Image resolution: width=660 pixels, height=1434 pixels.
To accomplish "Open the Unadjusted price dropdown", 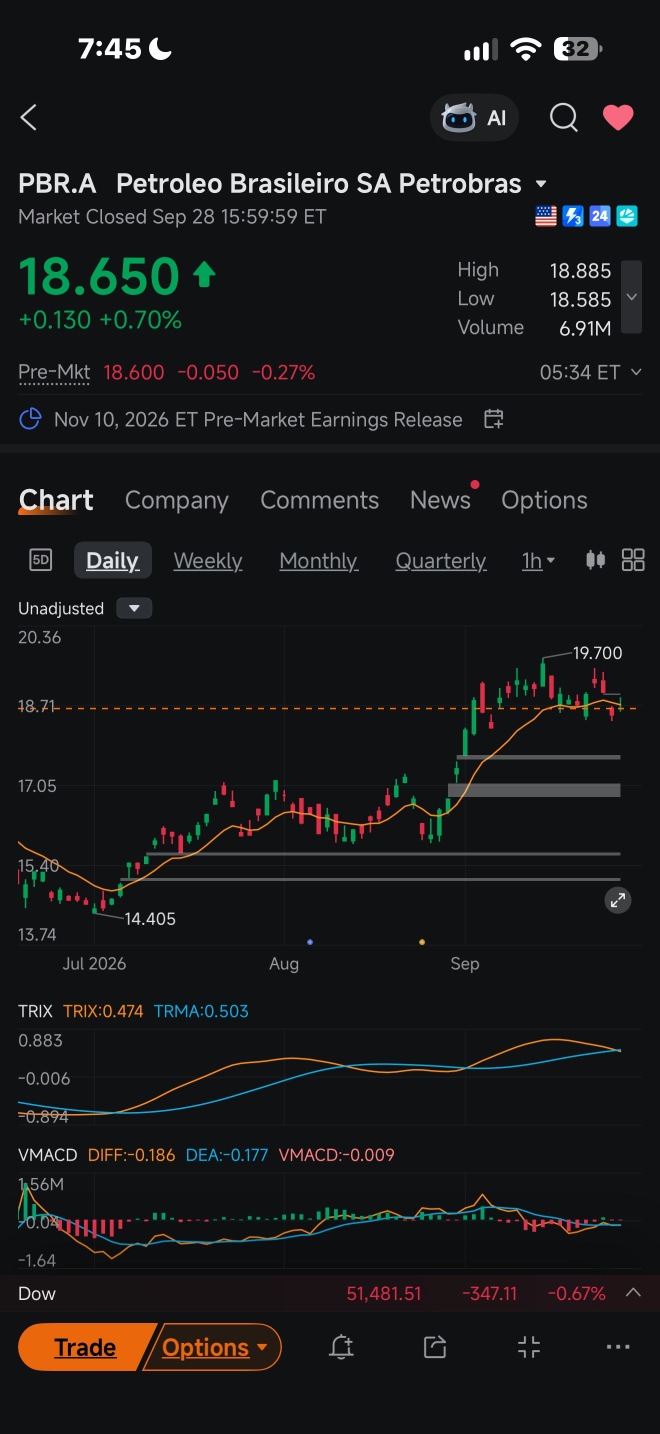I will tap(134, 608).
